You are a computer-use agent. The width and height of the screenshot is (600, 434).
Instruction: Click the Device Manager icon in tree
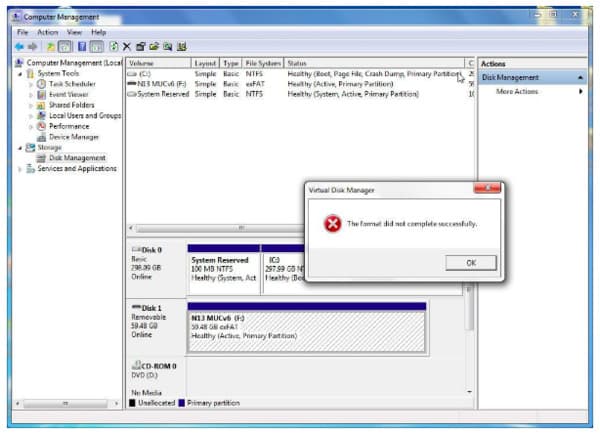41,137
